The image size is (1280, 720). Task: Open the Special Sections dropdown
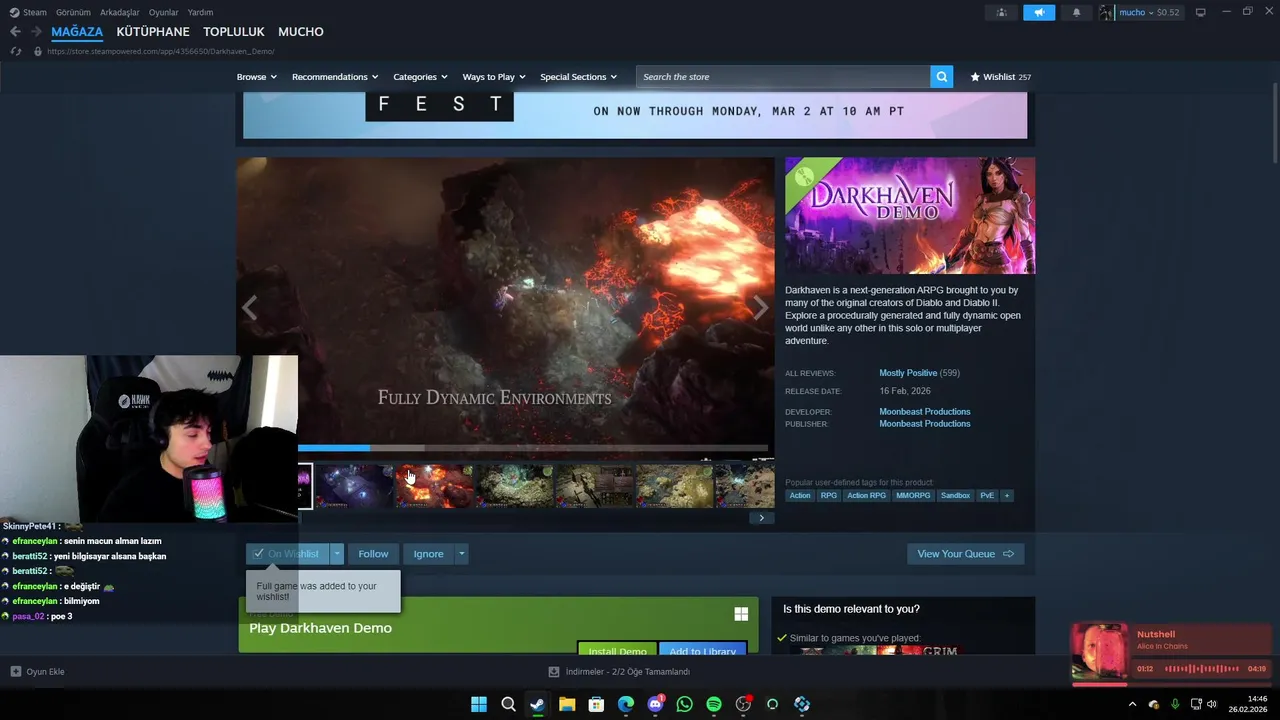point(578,77)
